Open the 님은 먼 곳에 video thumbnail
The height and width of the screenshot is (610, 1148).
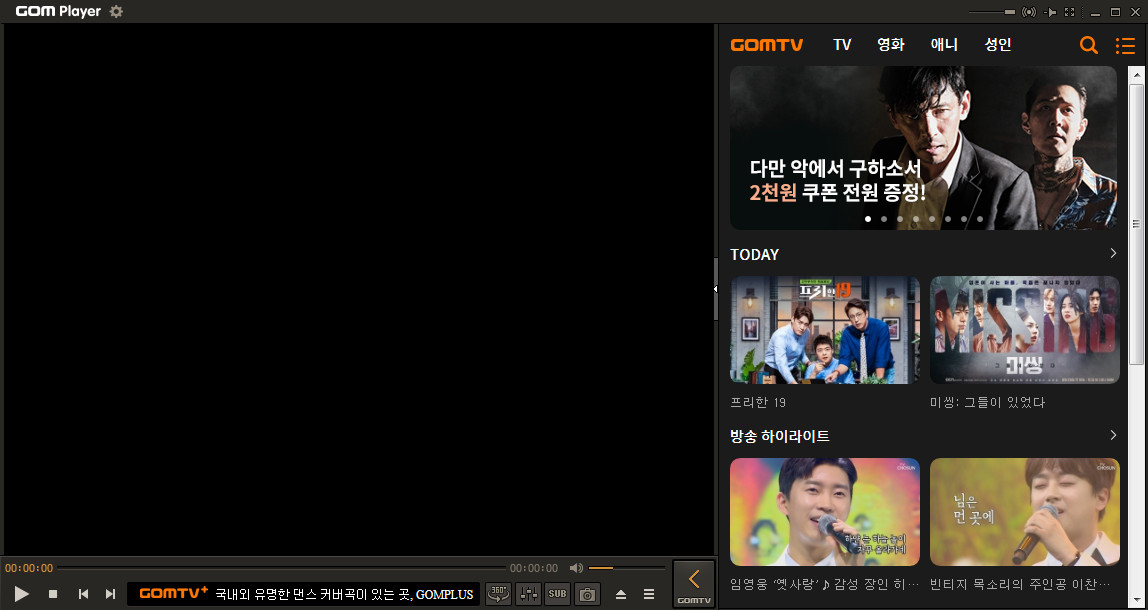click(x=1024, y=512)
